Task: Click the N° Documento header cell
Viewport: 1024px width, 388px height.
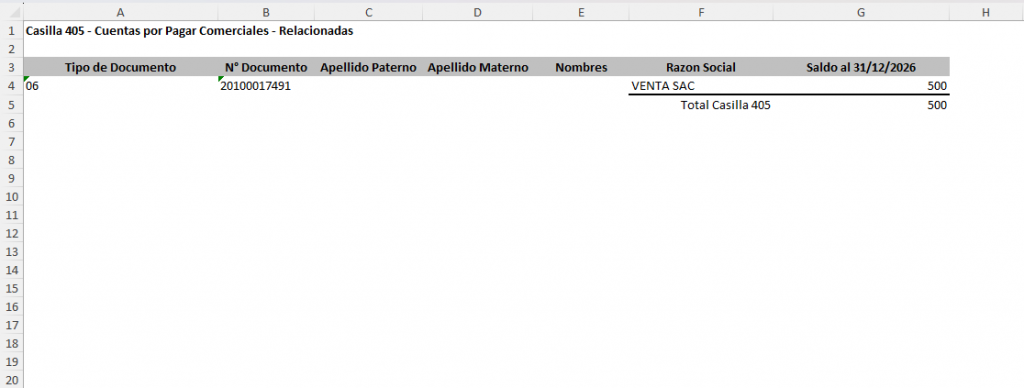Action: pyautogui.click(x=266, y=67)
